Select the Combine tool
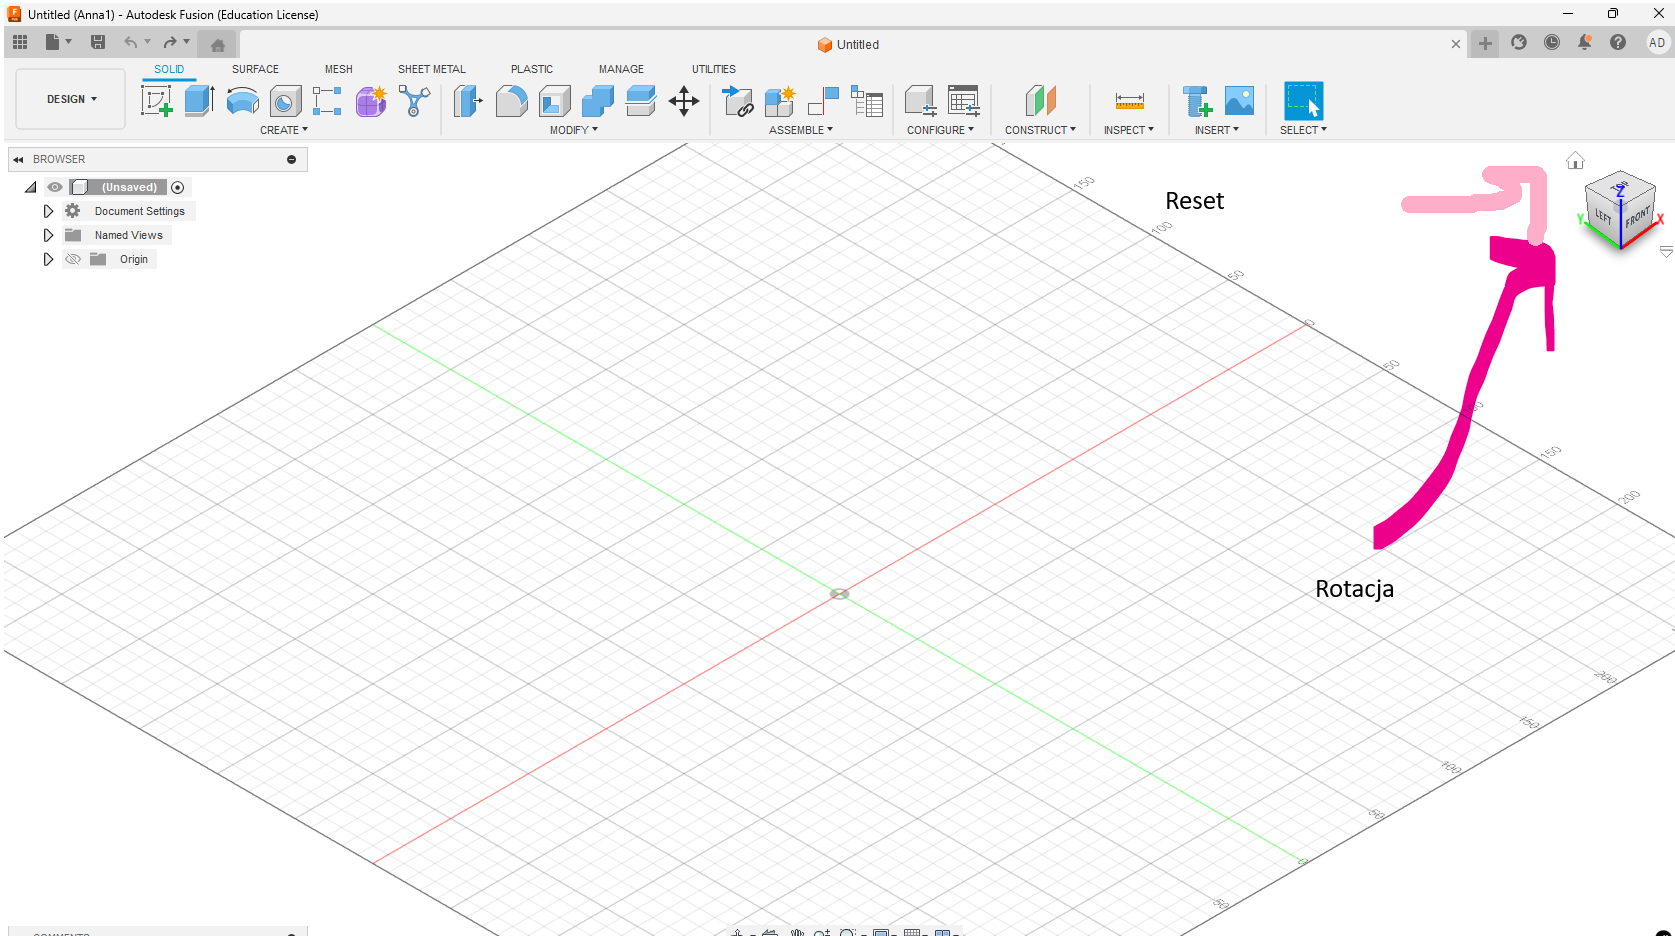Screen dimensions: 1675x936 point(597,101)
